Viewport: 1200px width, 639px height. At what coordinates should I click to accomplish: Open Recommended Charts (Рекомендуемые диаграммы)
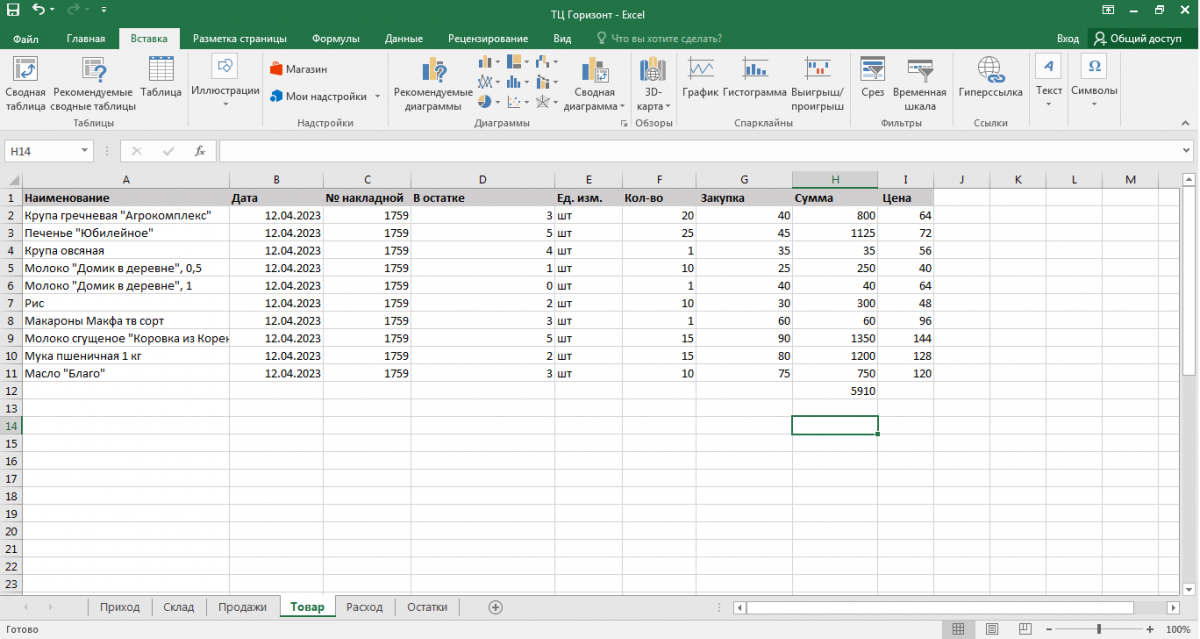[x=433, y=83]
